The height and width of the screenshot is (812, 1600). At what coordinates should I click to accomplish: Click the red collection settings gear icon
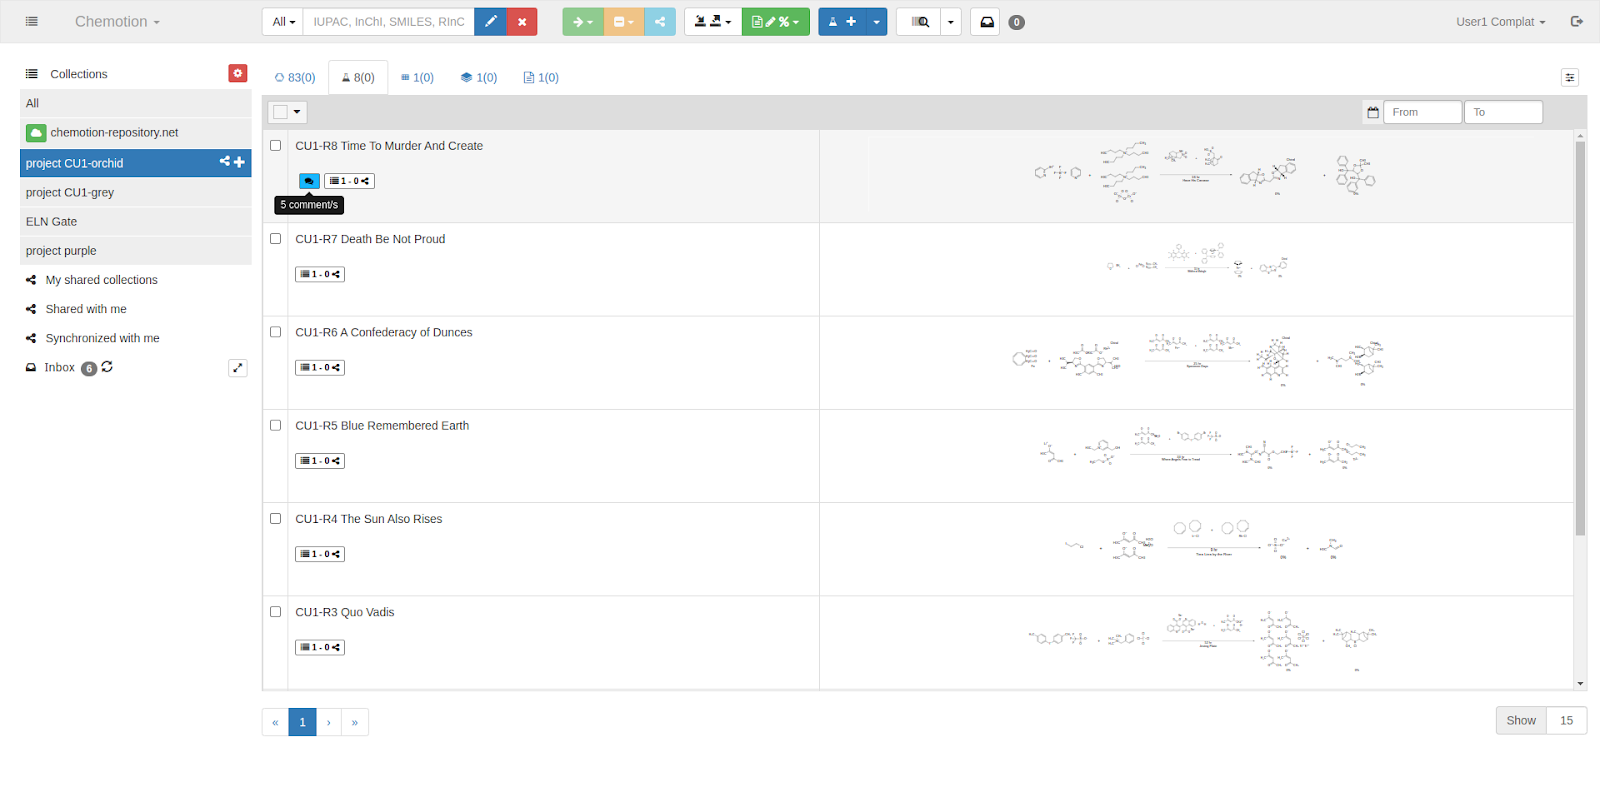pyautogui.click(x=237, y=73)
